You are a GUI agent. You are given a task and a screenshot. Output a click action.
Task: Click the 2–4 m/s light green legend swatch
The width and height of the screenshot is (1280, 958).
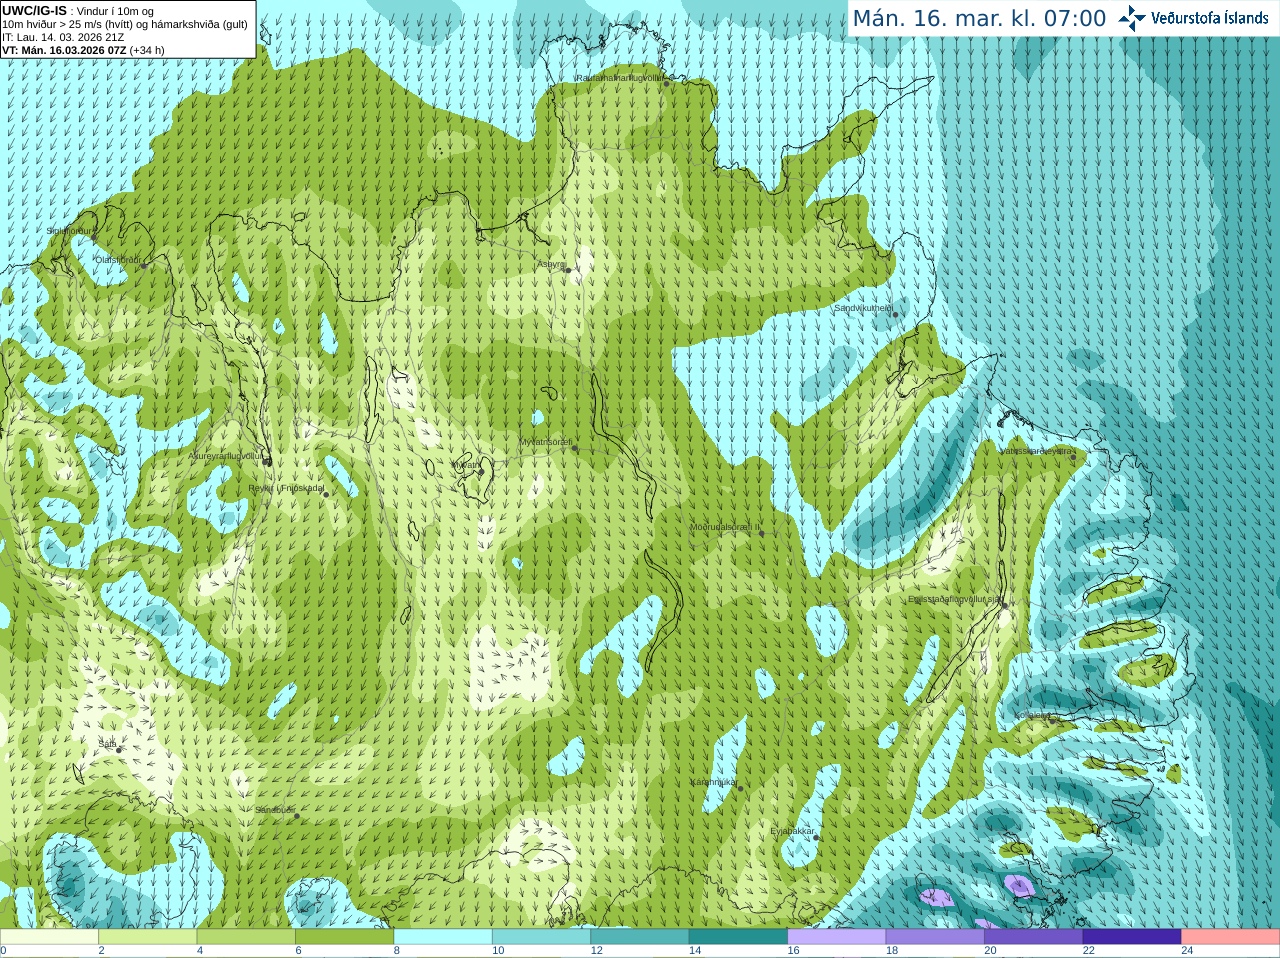point(148,937)
